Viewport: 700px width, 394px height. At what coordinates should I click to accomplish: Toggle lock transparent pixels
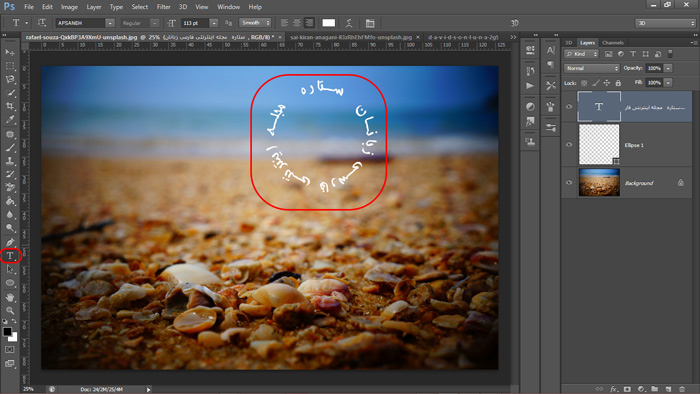point(584,83)
